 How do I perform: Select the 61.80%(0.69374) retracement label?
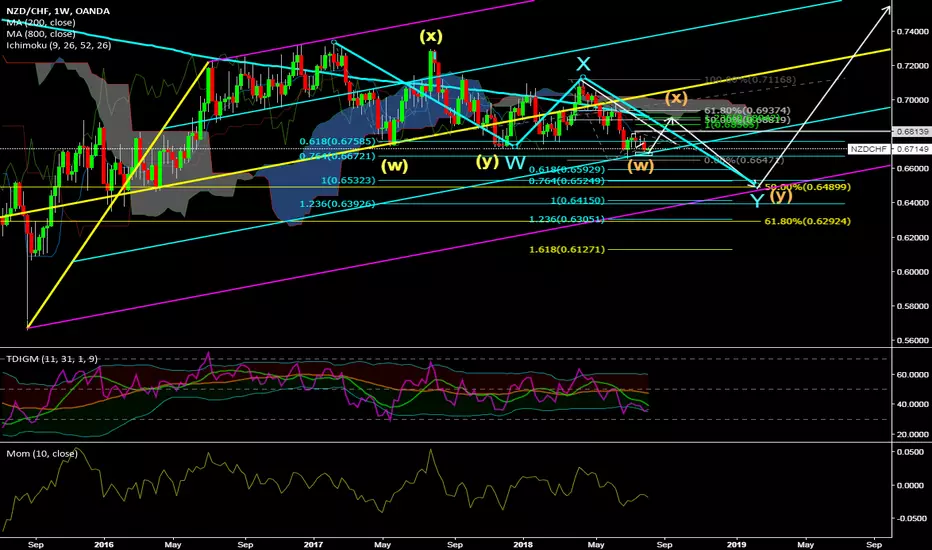[x=747, y=111]
